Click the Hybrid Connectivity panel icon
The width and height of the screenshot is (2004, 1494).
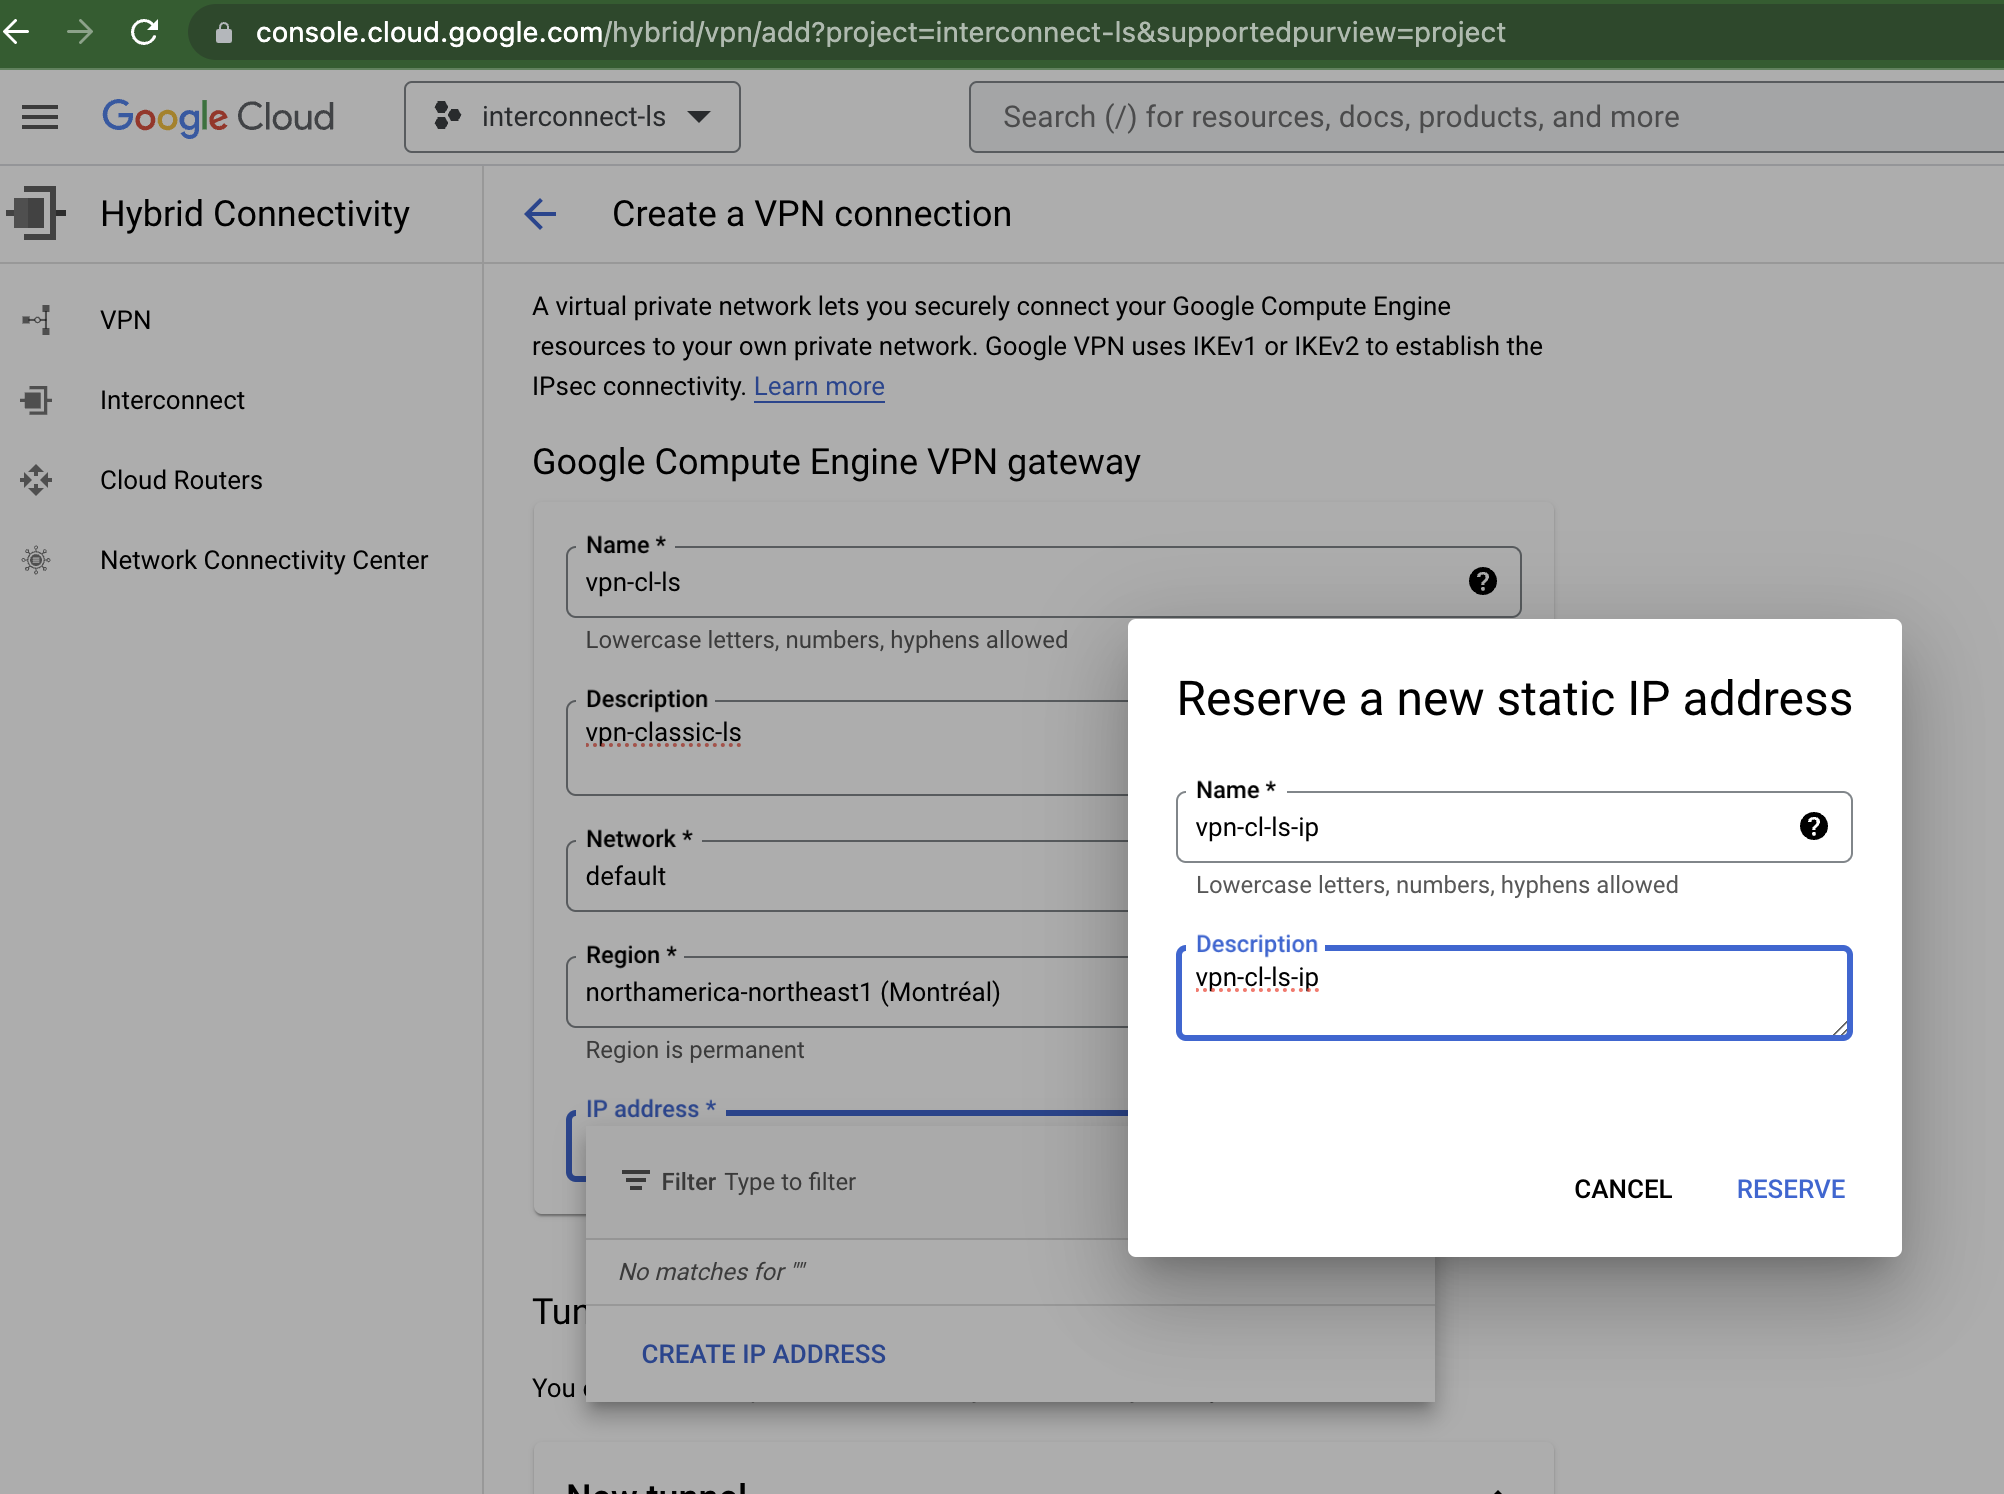[33, 214]
